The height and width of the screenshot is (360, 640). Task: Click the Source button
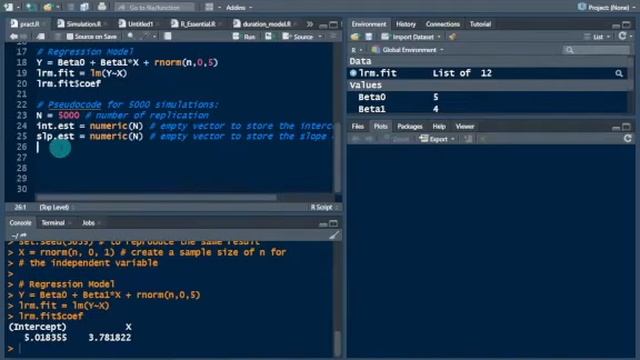tap(298, 37)
